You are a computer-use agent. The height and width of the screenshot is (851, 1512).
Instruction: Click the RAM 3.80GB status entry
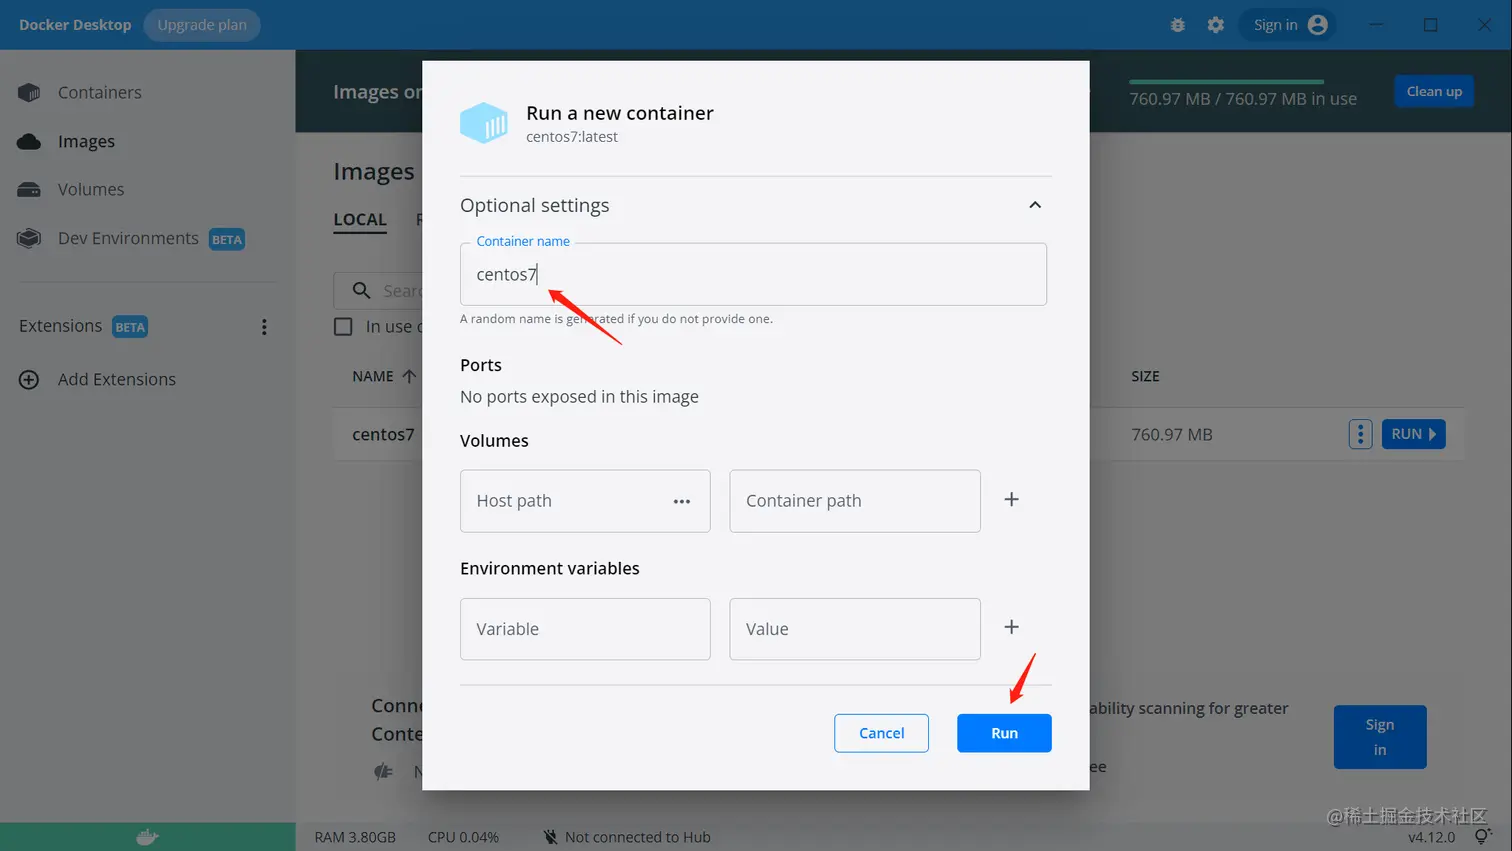point(355,837)
